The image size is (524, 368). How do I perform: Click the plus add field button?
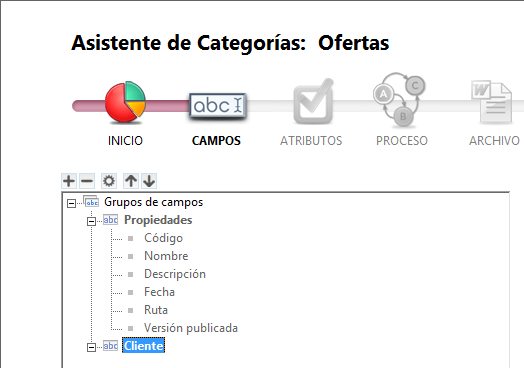69,181
